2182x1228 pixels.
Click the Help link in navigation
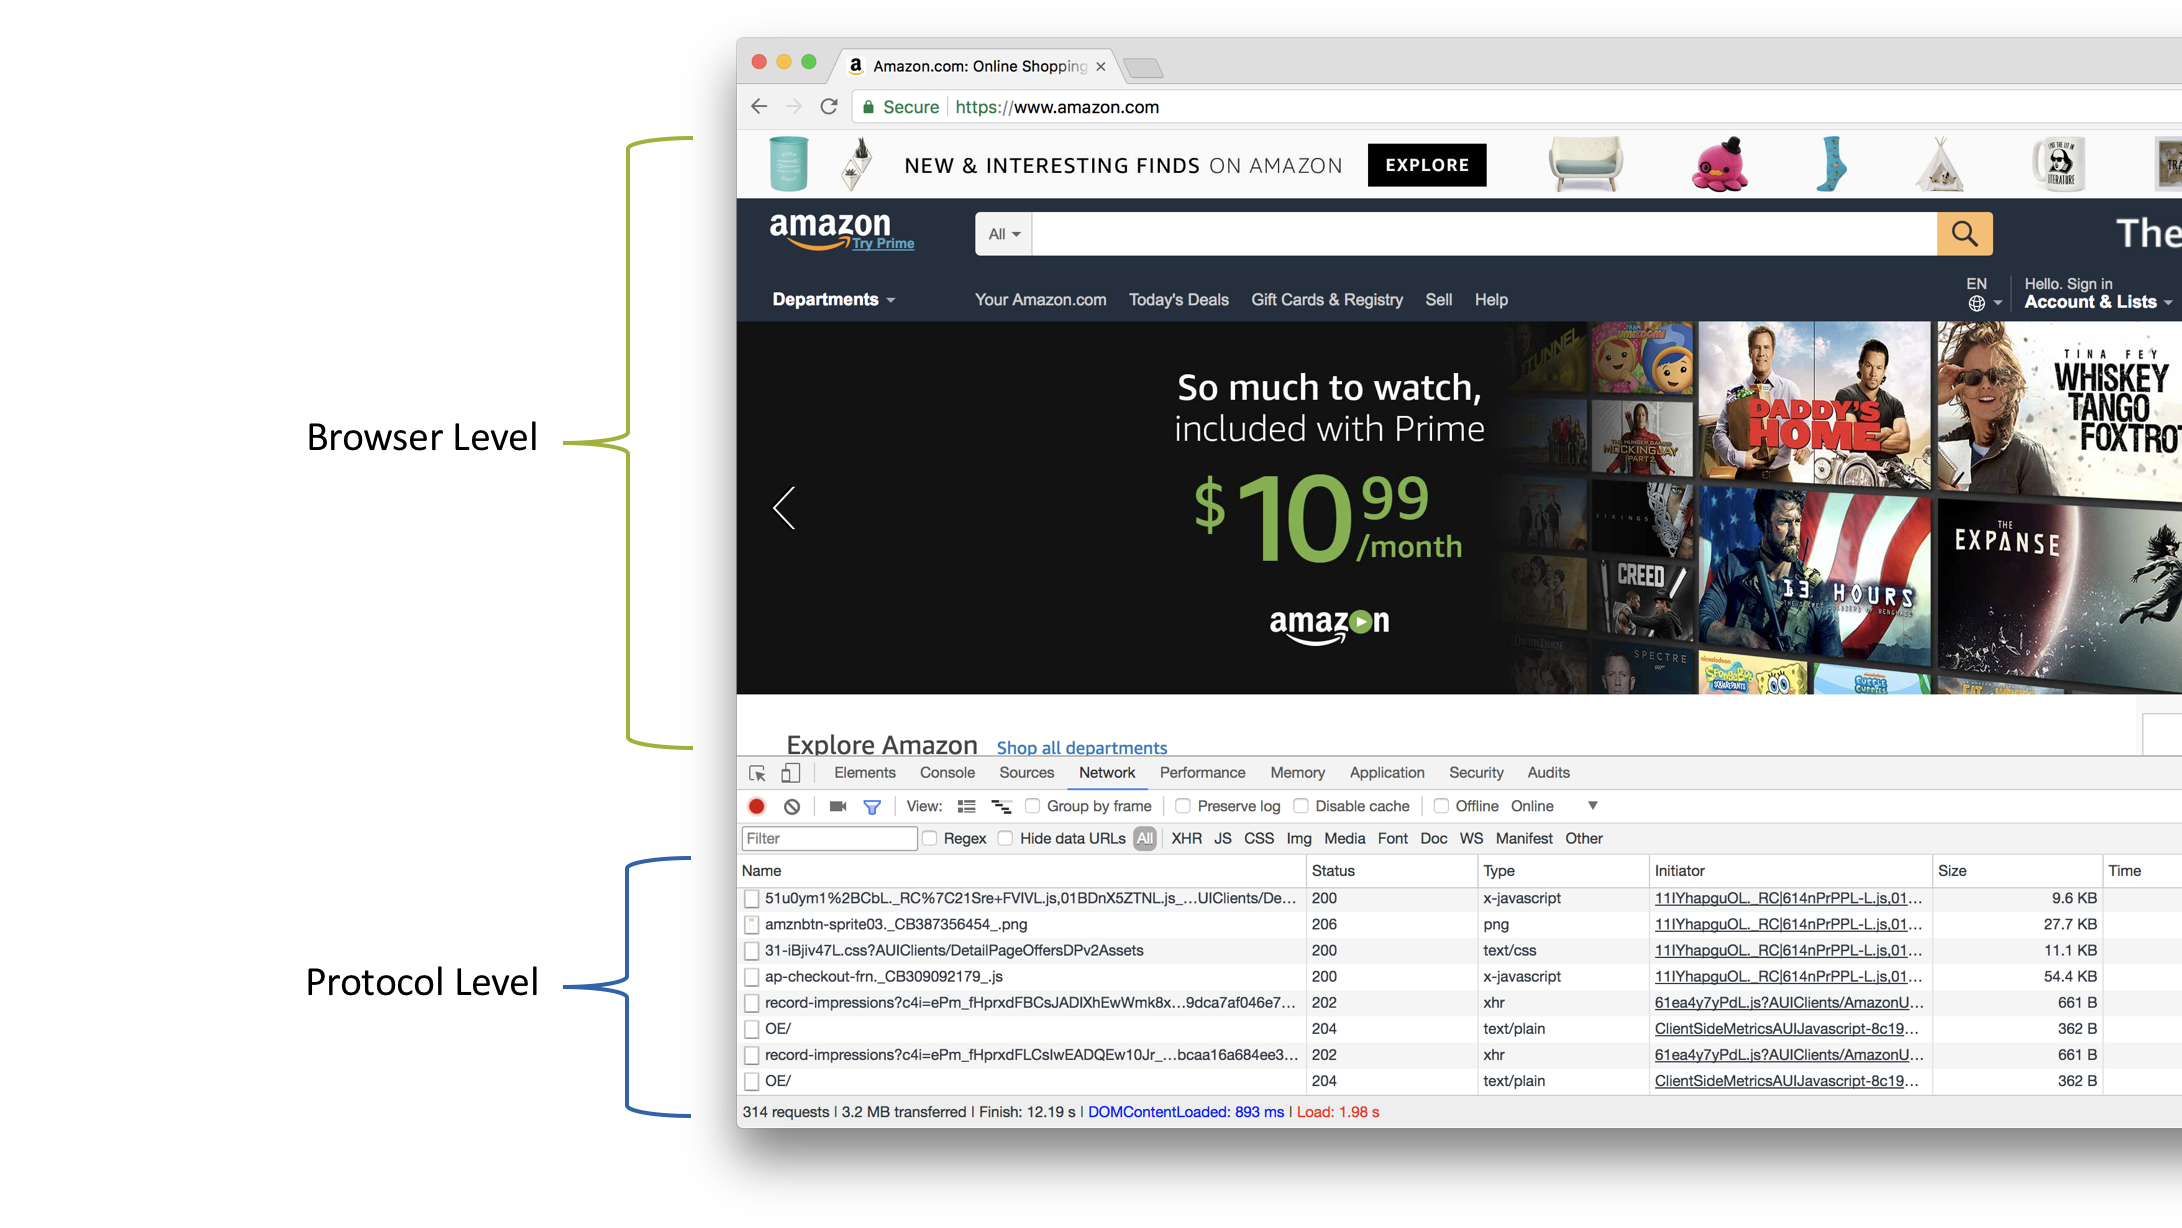pos(1491,300)
